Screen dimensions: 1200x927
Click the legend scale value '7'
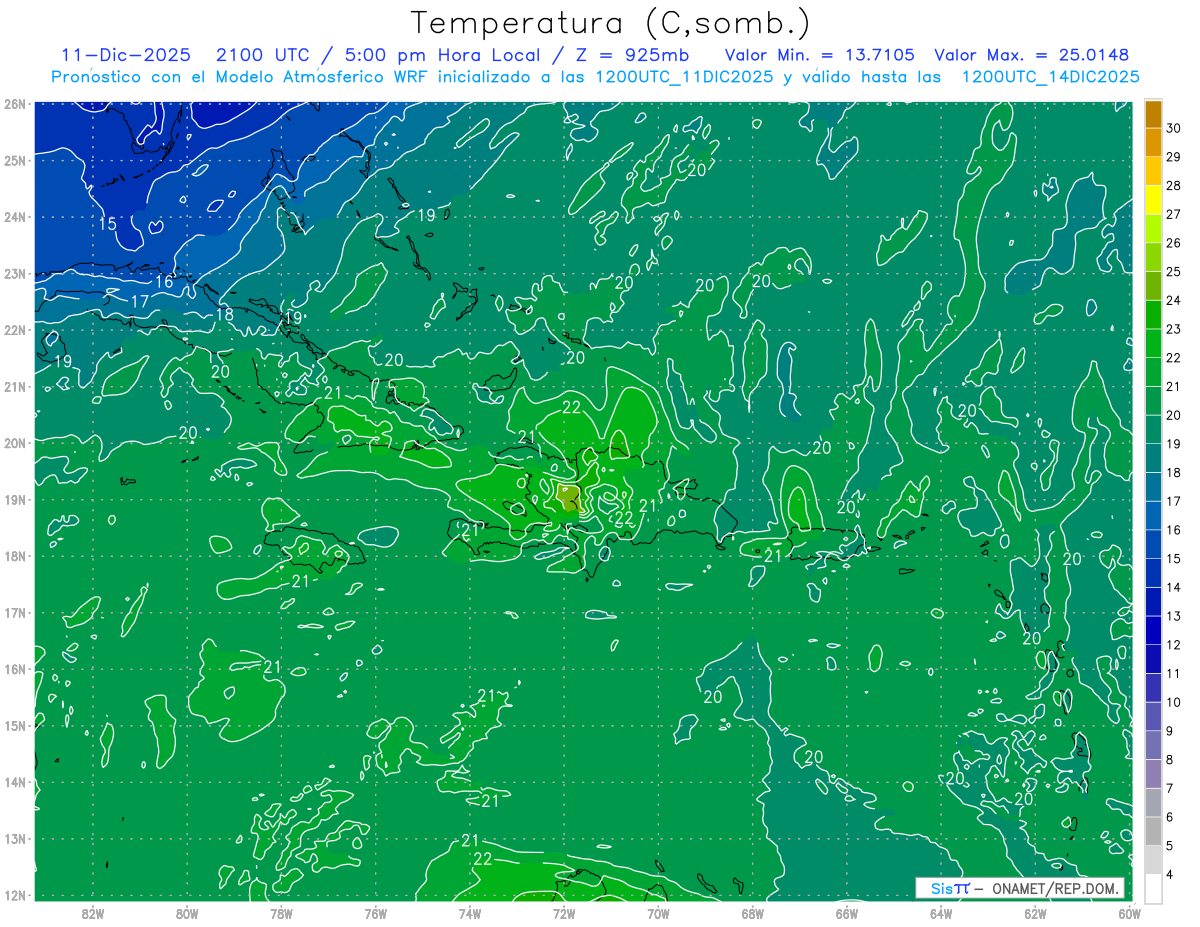[1170, 789]
